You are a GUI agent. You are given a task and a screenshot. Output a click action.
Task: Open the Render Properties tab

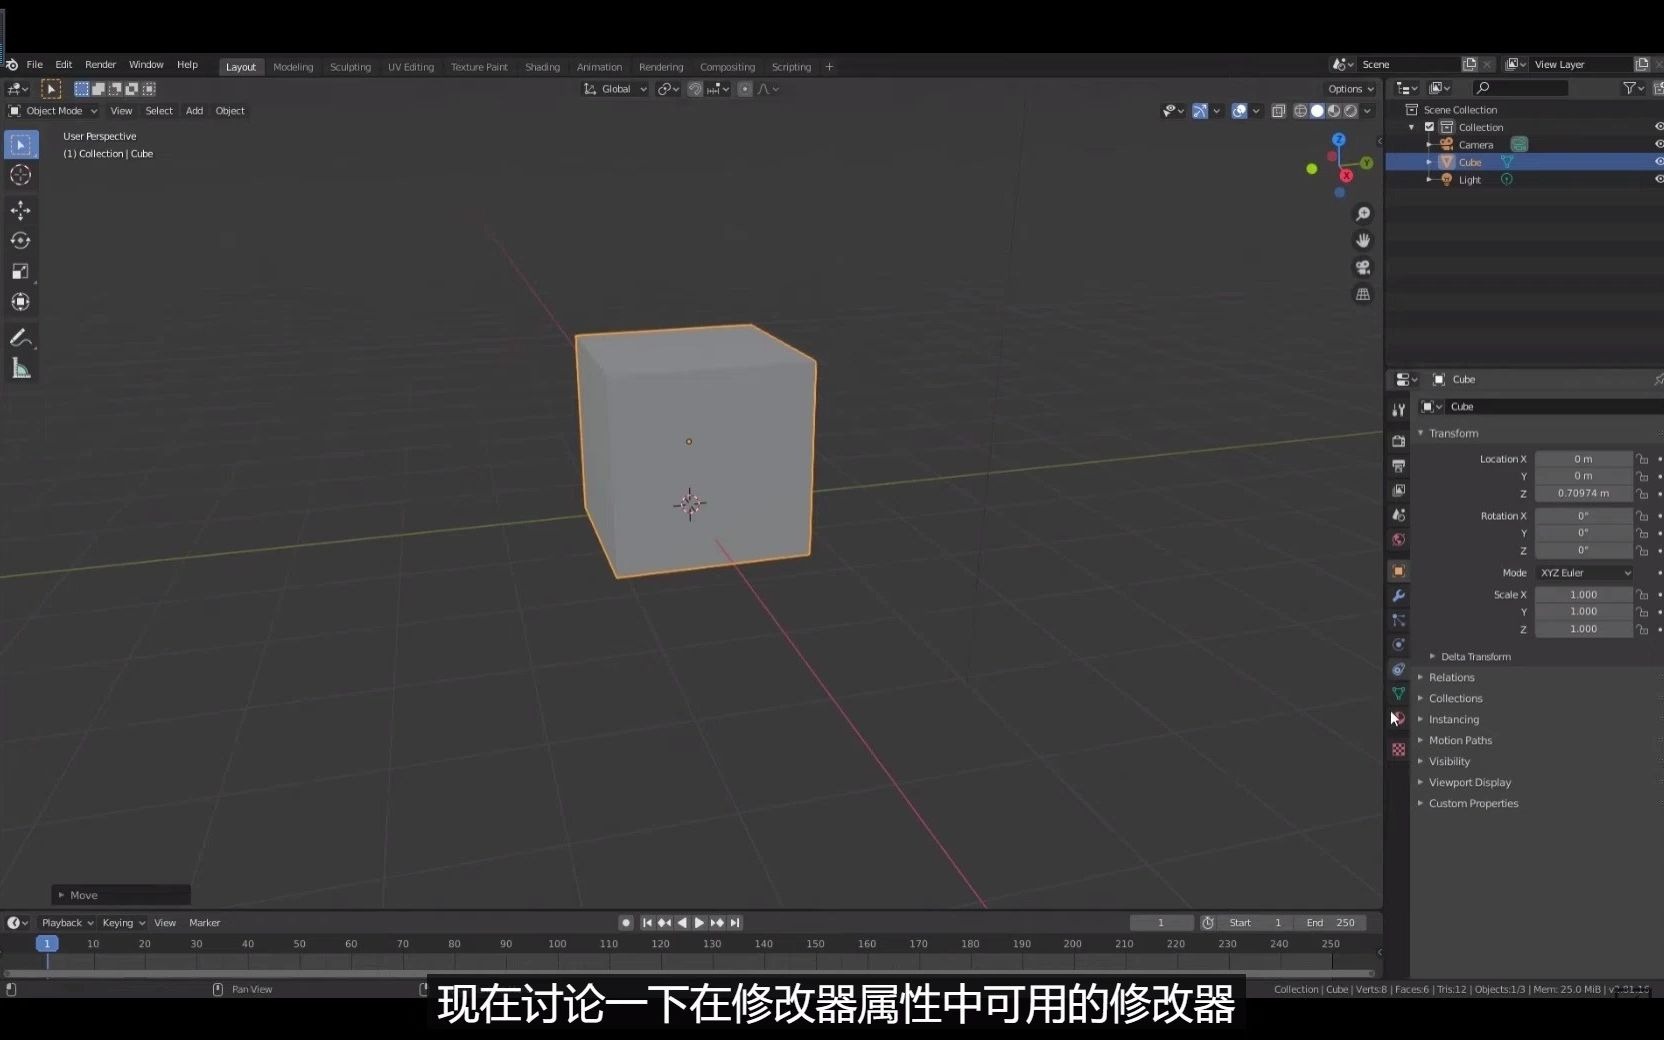pyautogui.click(x=1397, y=441)
